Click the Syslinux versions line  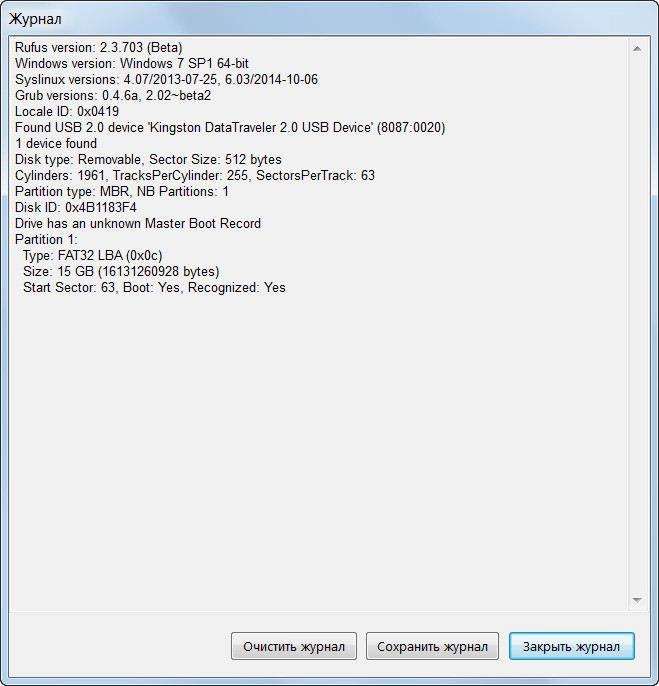pos(166,79)
